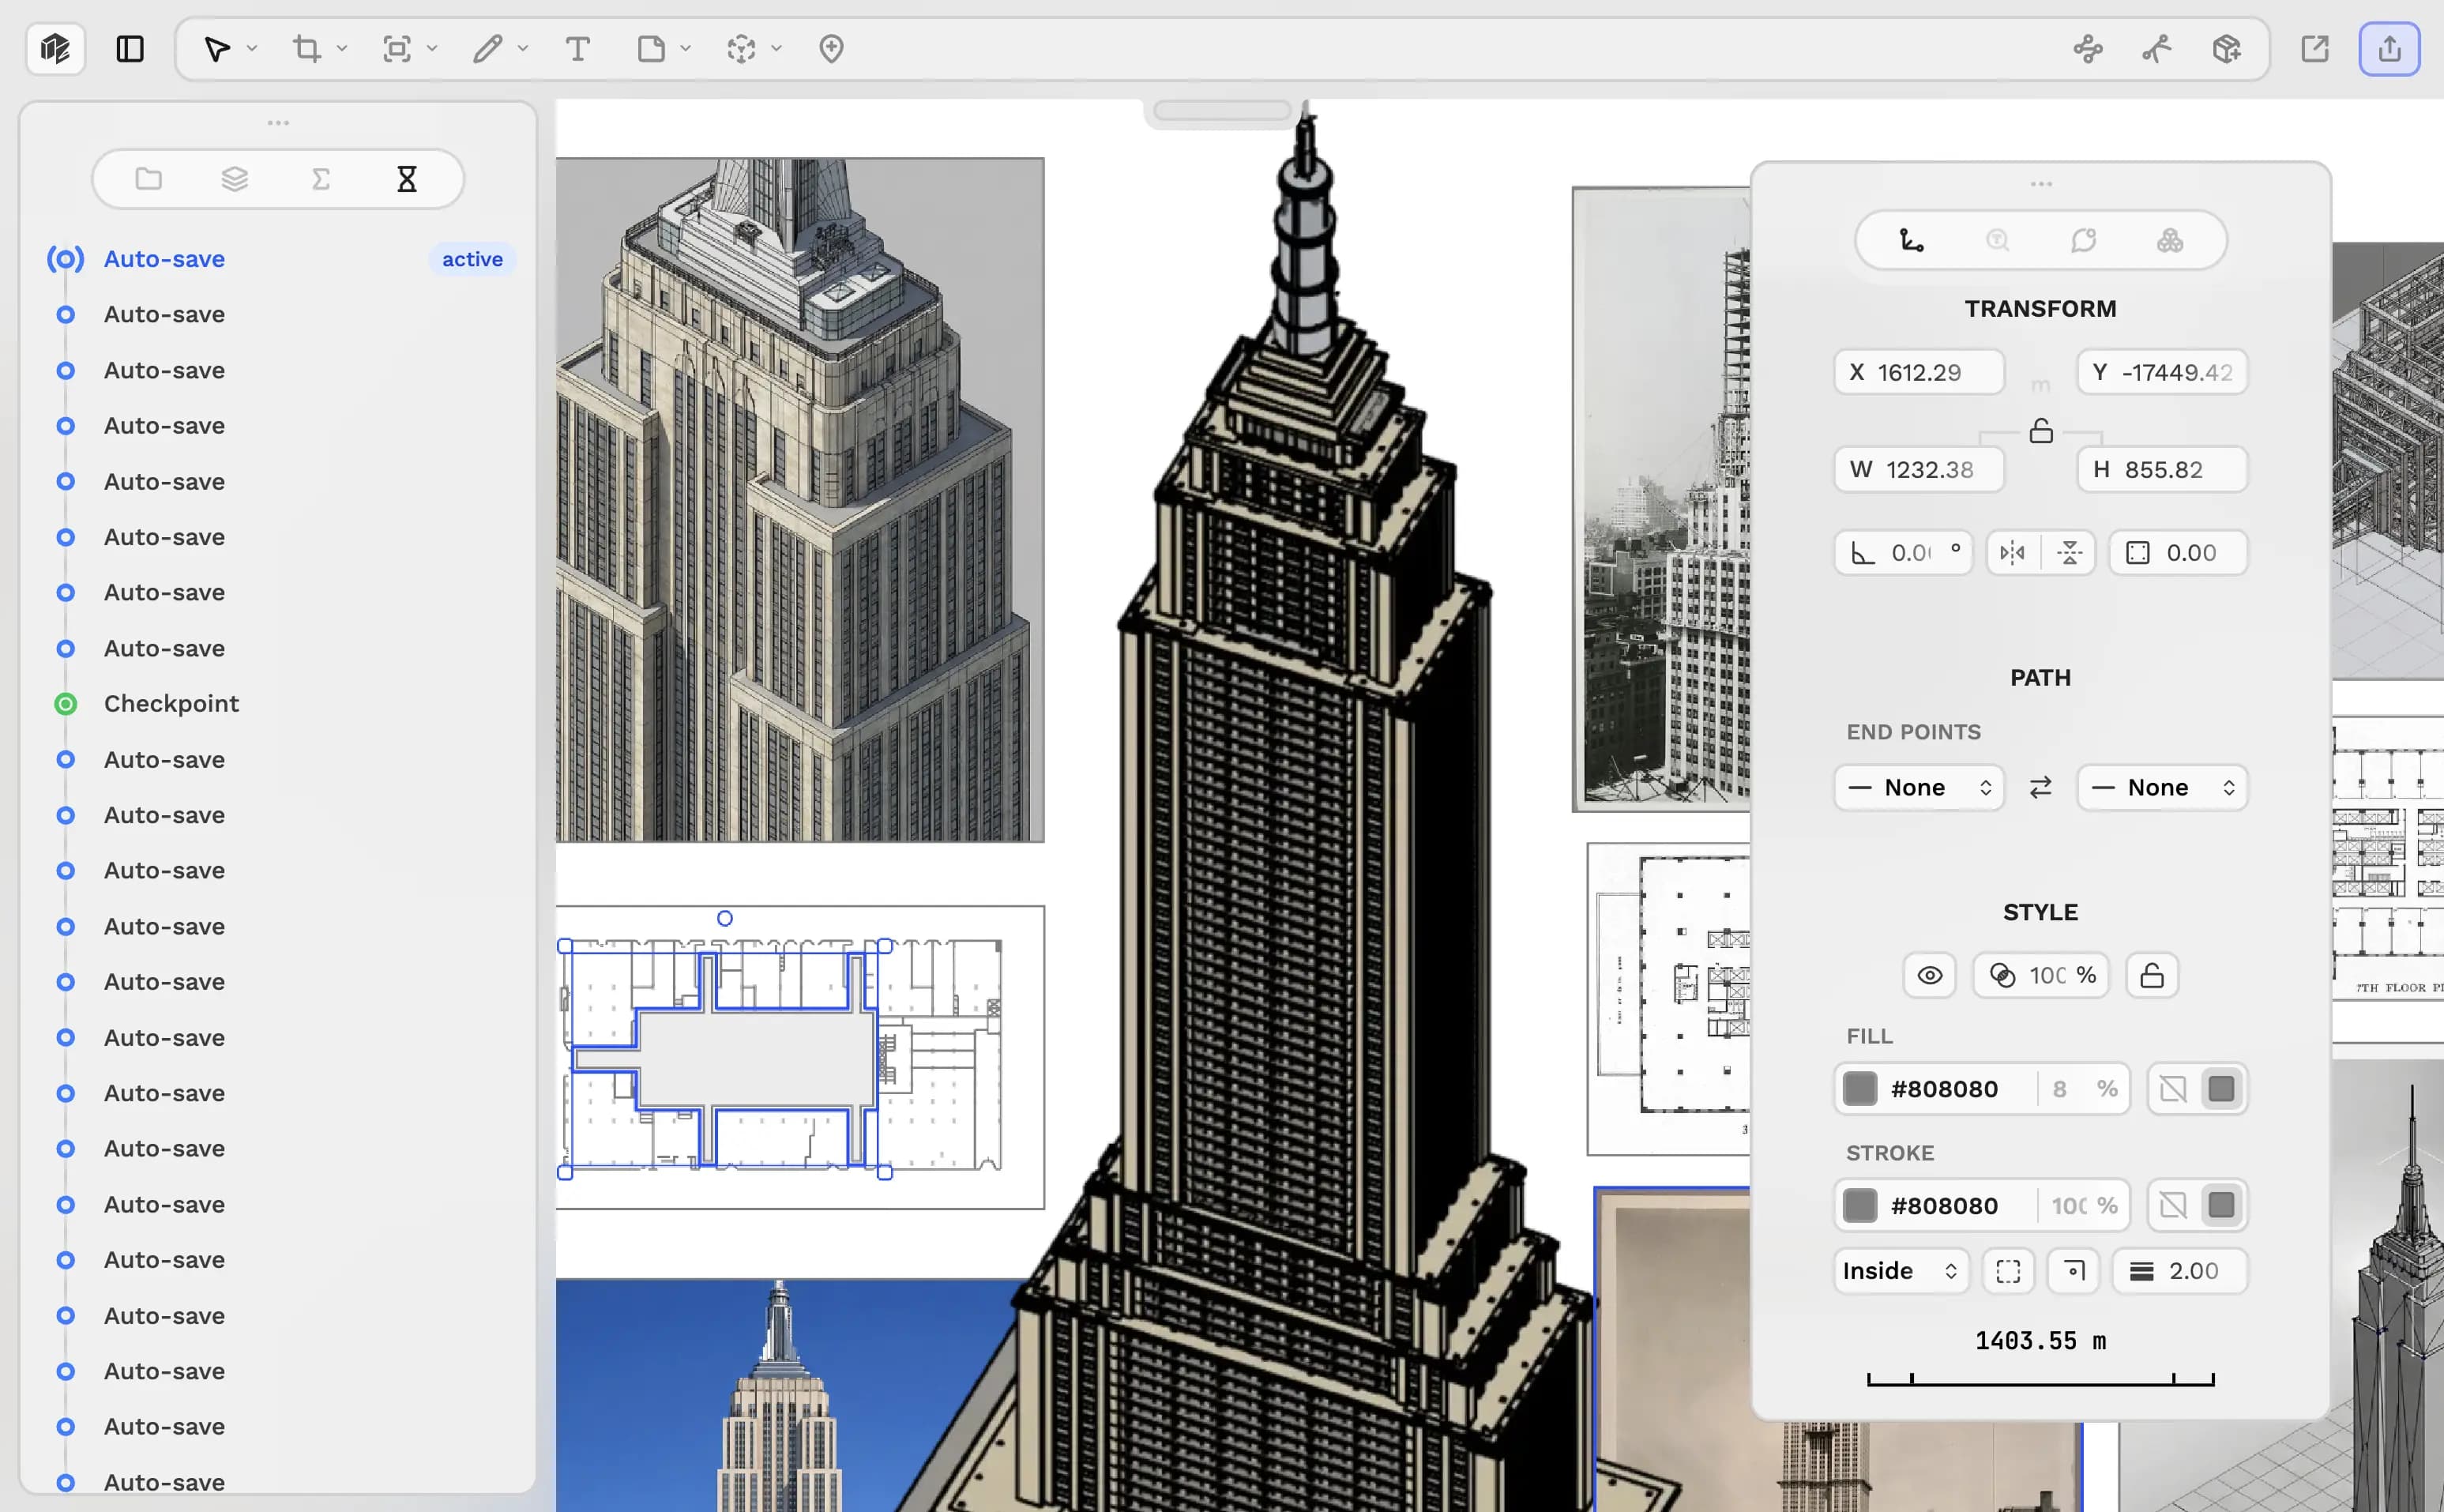Screen dimensions: 2444x1512
Task: Open the folder tab in left panel
Action: click(149, 179)
